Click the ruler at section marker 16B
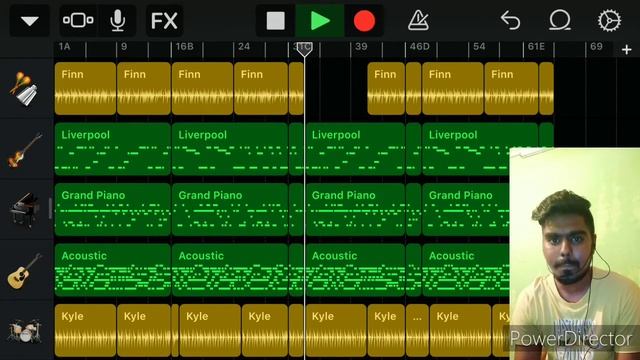Screen dimensions: 640x360 click(184, 47)
